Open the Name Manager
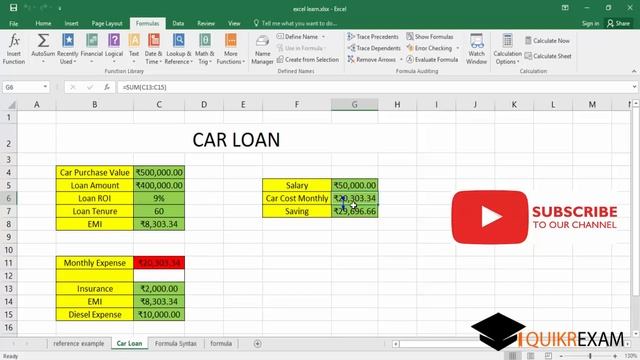 [x=262, y=49]
